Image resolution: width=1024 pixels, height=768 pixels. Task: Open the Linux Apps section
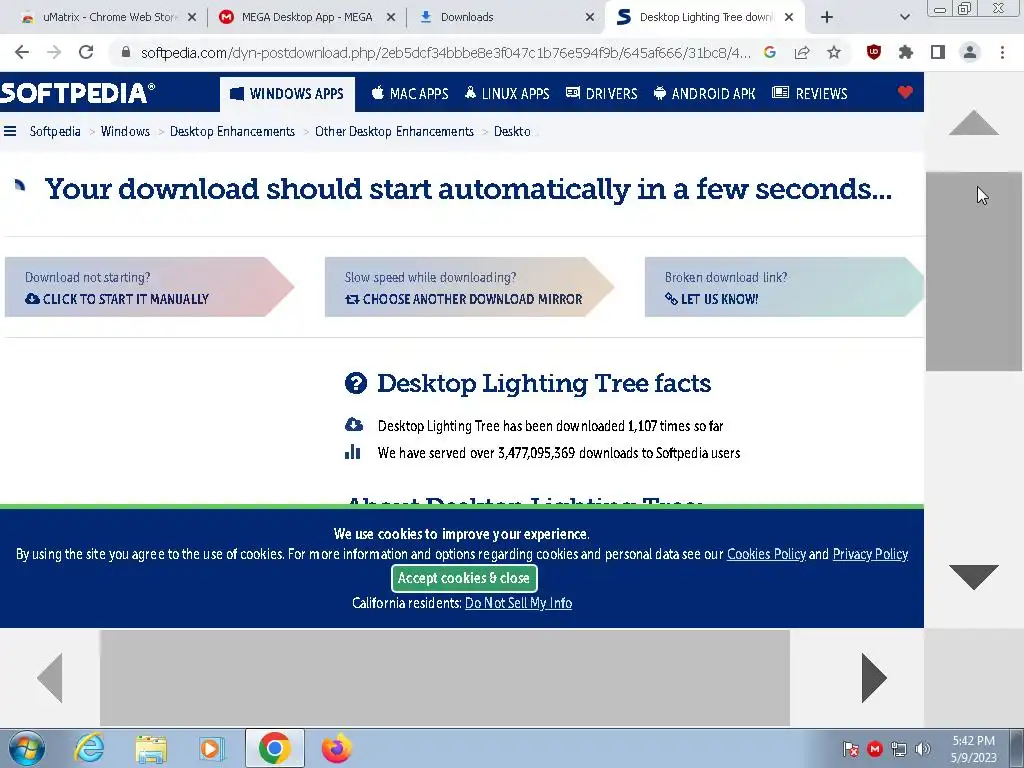pos(507,93)
